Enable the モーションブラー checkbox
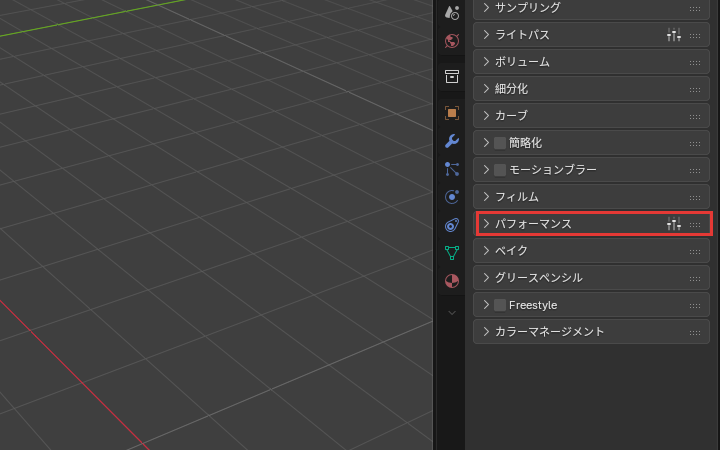This screenshot has width=720, height=450. pos(500,170)
